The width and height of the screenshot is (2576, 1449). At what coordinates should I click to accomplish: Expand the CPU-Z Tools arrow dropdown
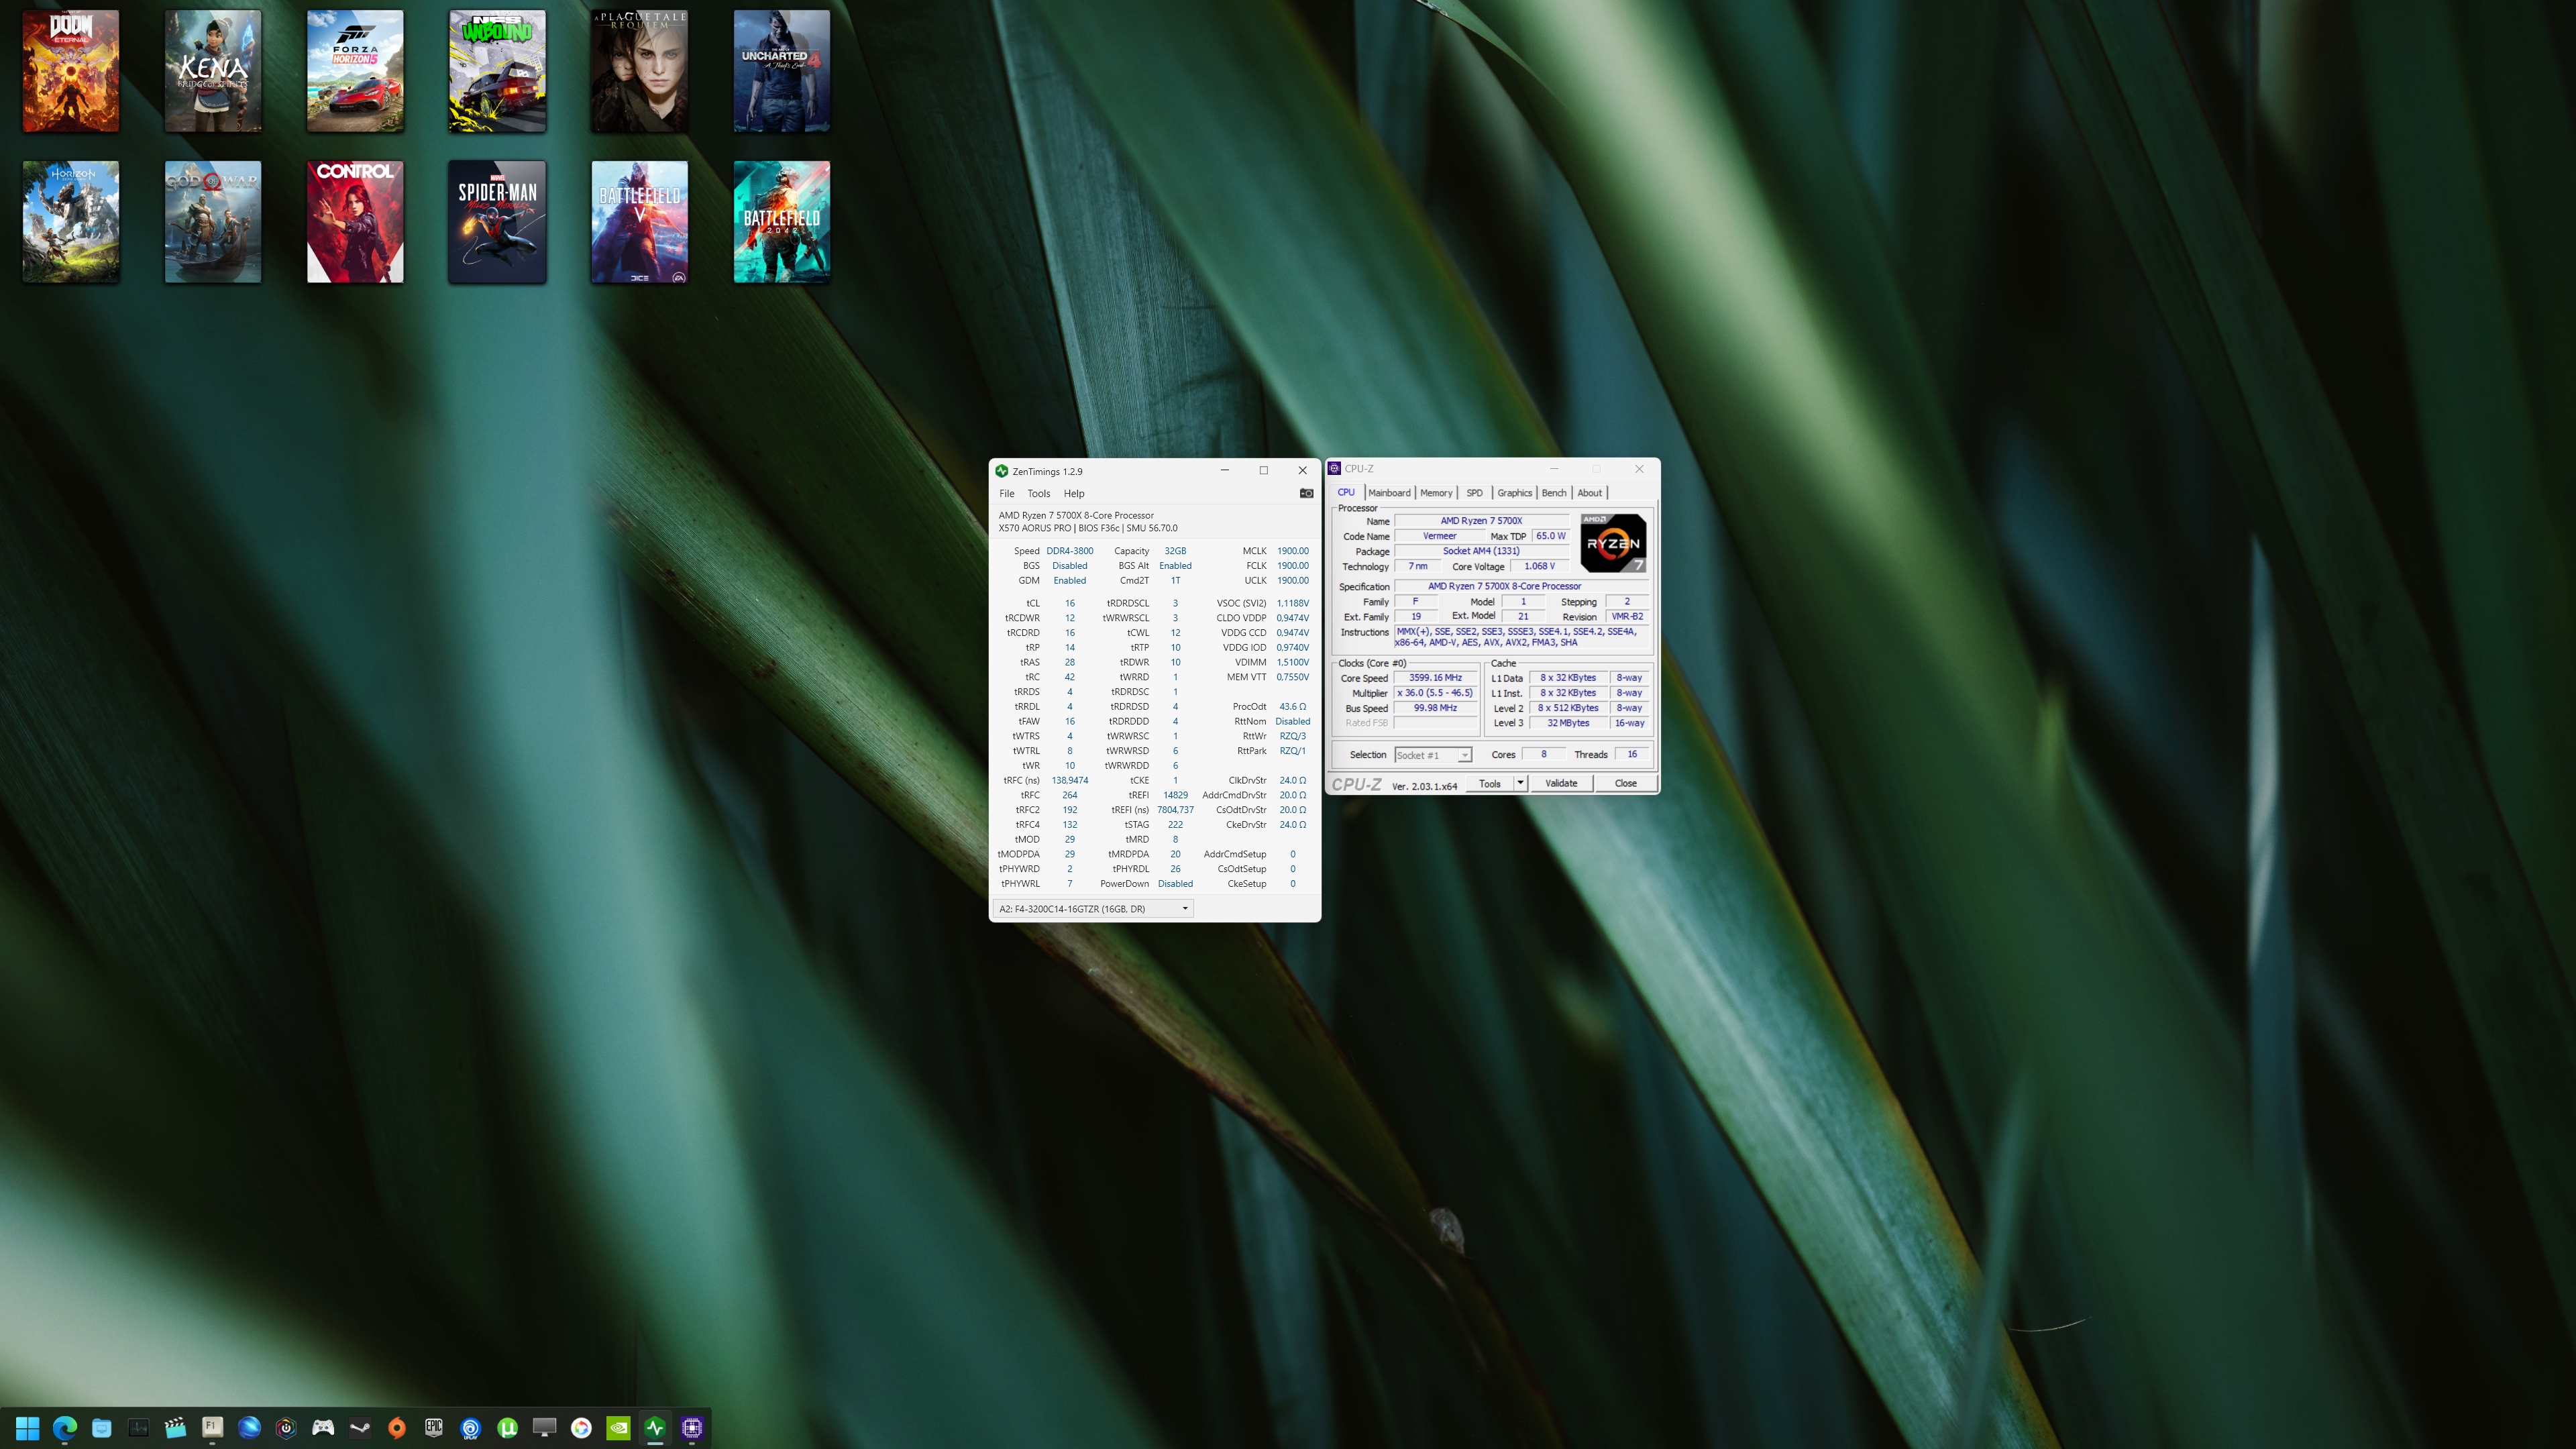(1520, 783)
